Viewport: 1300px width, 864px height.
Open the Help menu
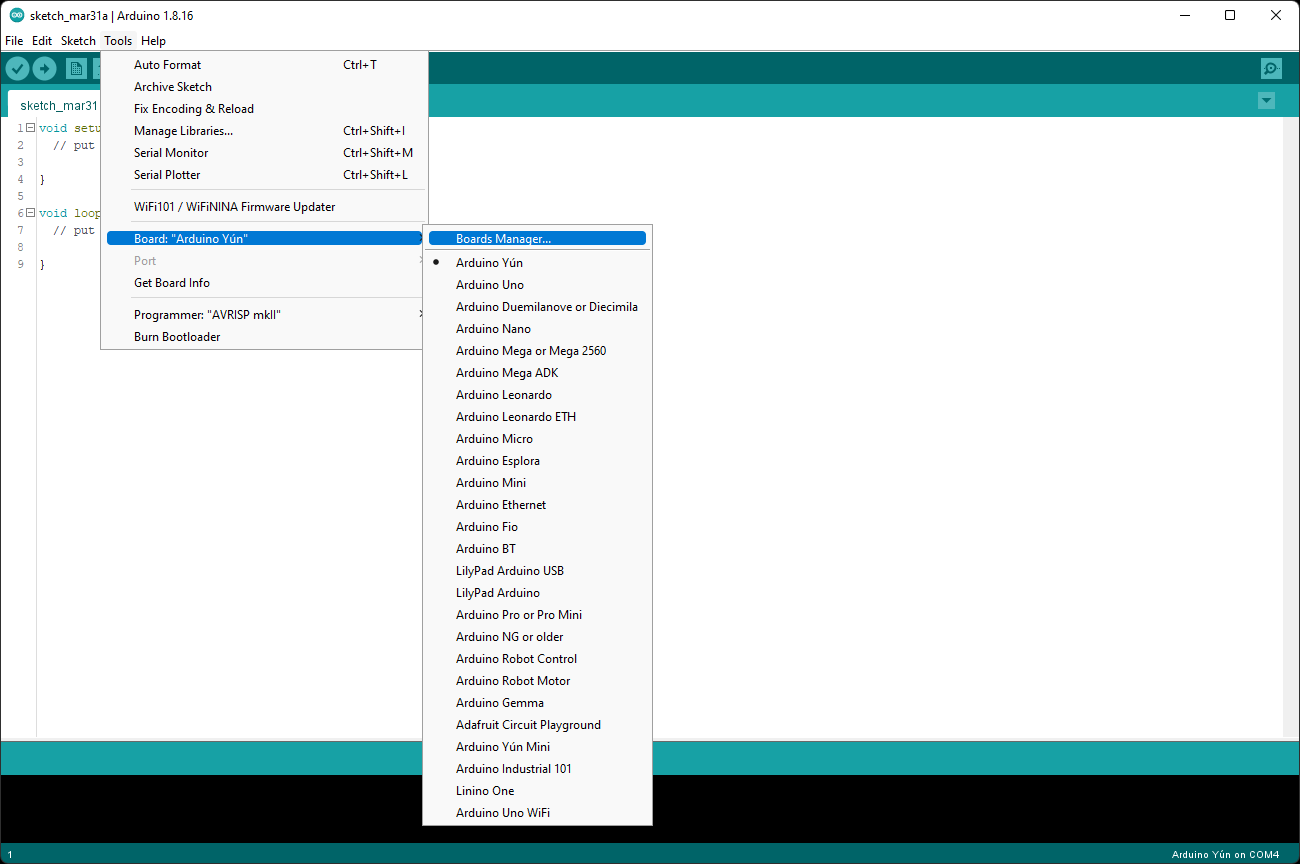[x=153, y=41]
